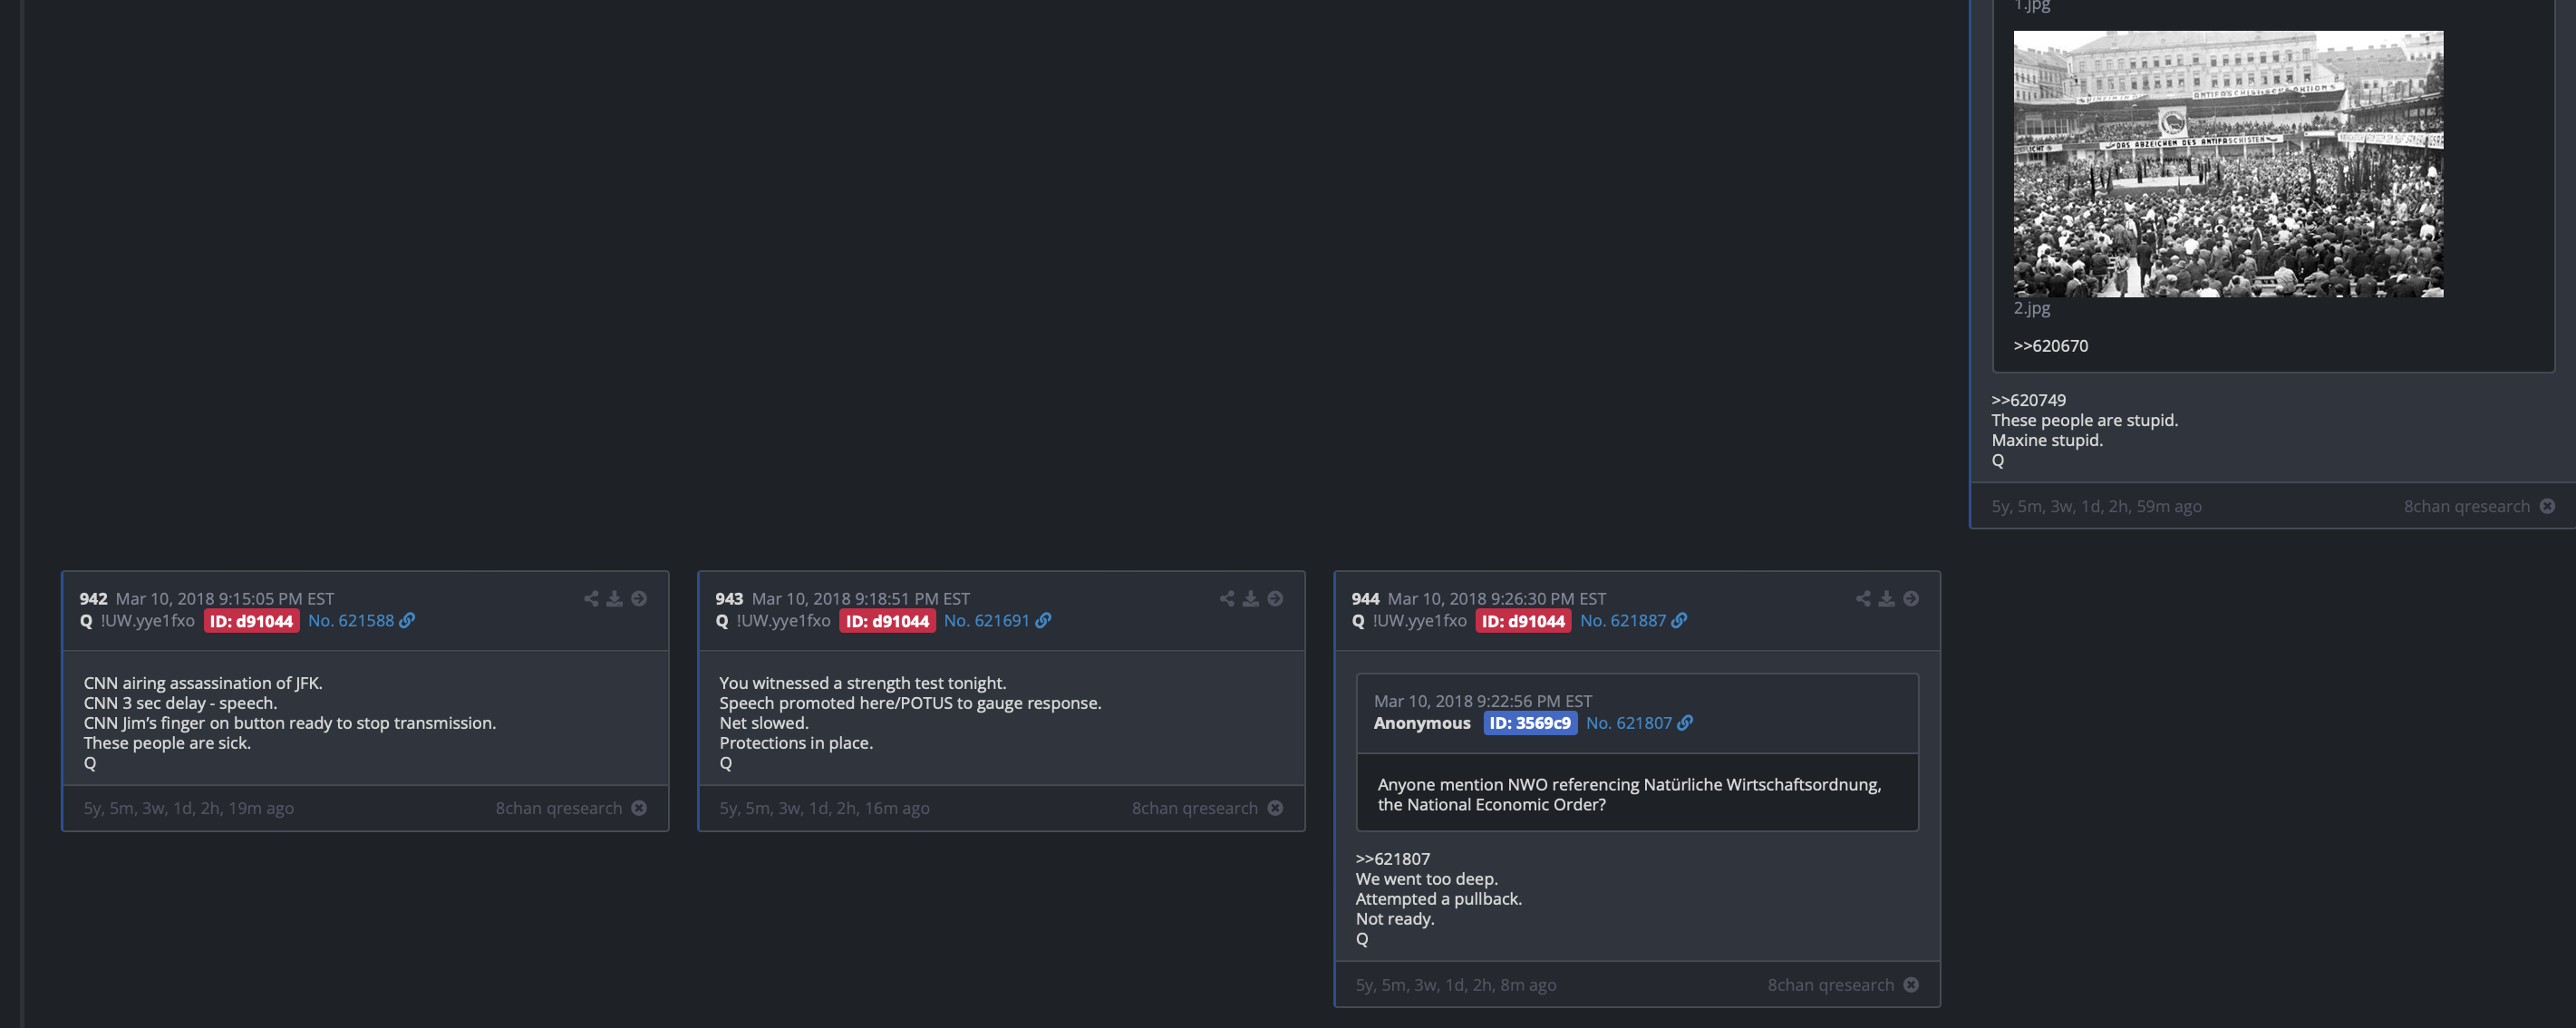Download post 943 with download icon
Screen dimensions: 2576x1028
click(1251, 598)
